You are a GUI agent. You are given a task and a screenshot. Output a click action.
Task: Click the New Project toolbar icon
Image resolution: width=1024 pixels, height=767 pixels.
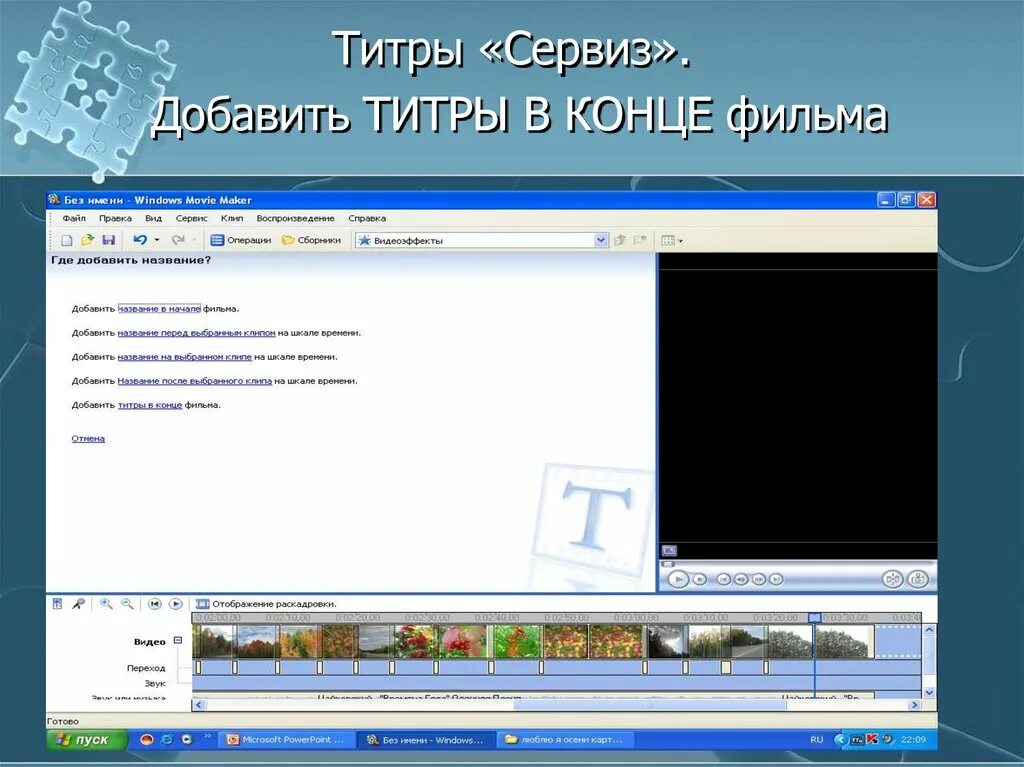click(67, 240)
